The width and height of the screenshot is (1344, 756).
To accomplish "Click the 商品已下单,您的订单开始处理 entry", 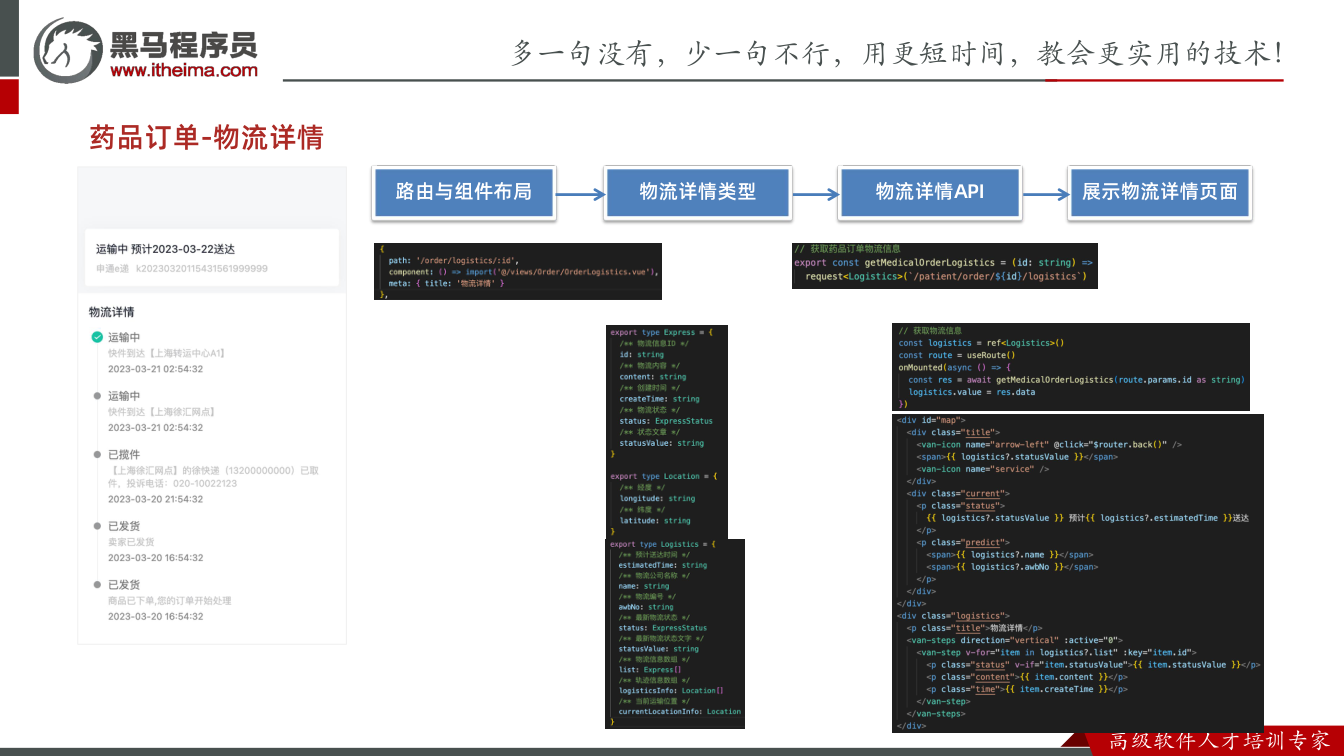I will (x=170, y=601).
